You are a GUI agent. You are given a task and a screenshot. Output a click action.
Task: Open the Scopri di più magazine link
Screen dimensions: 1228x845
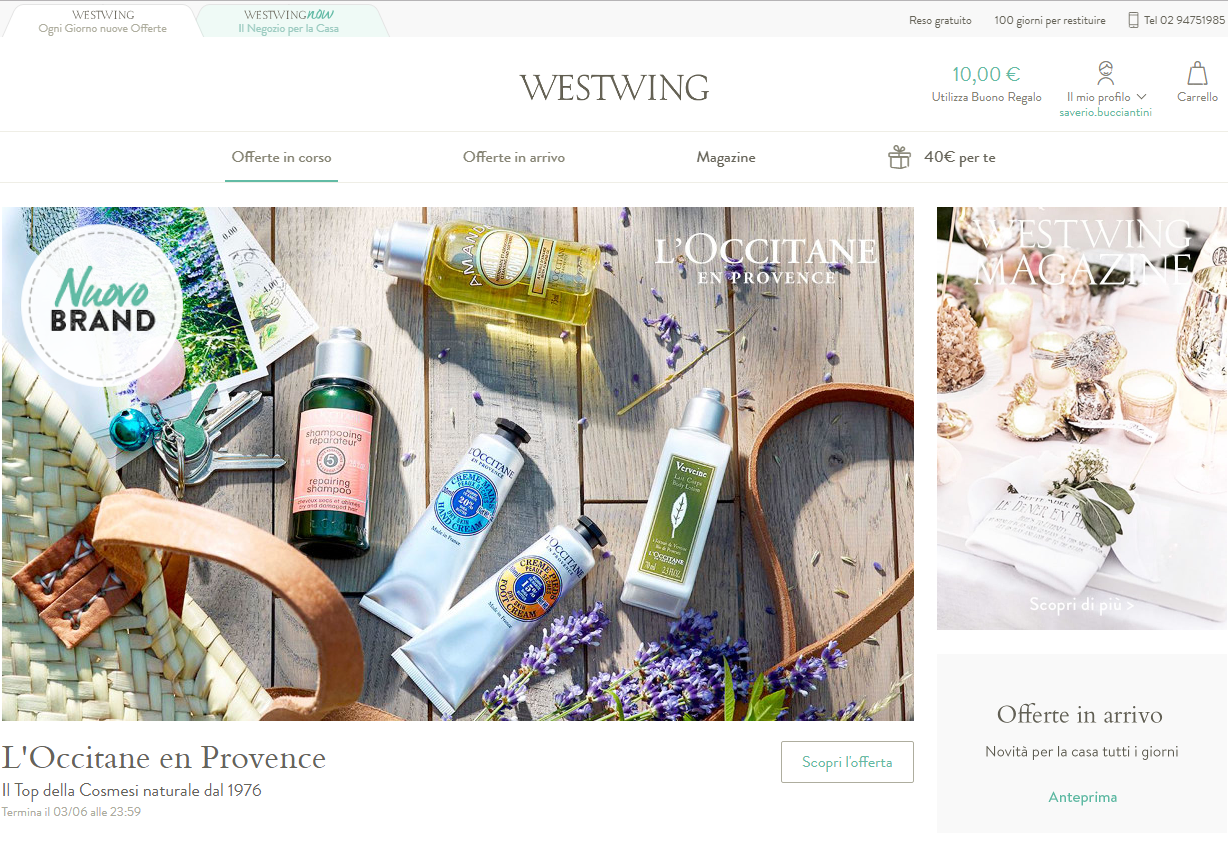click(x=1082, y=604)
